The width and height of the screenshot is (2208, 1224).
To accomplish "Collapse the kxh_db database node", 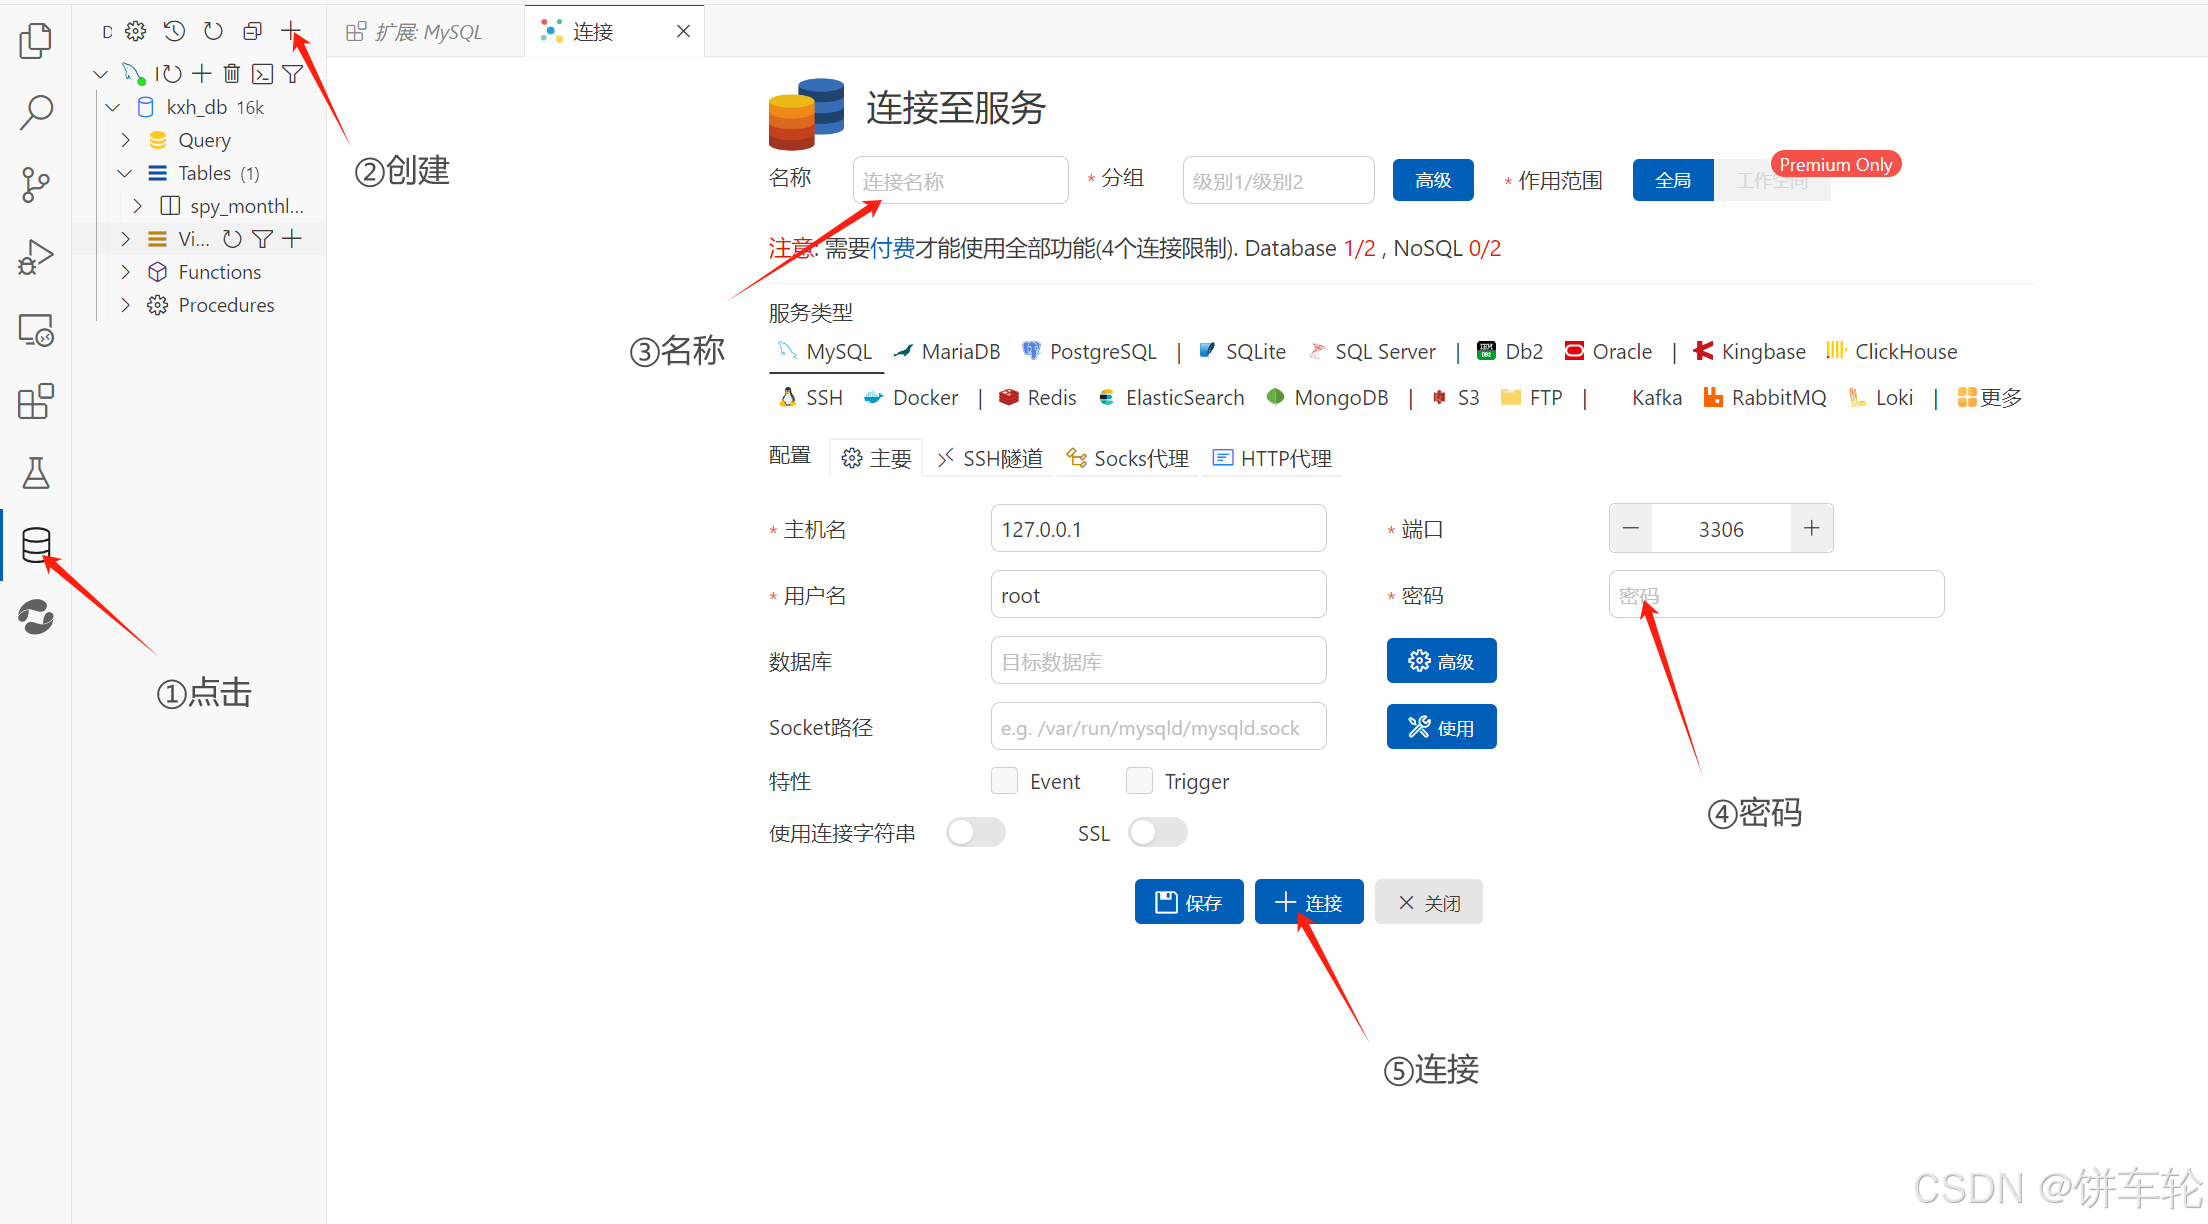I will 113,107.
